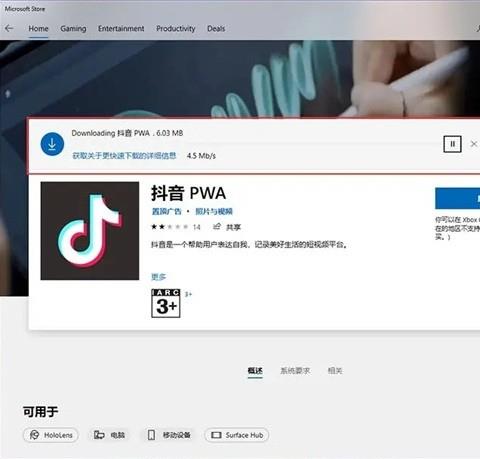
Task: Select the 电脑 PC device chip
Action: tap(109, 435)
